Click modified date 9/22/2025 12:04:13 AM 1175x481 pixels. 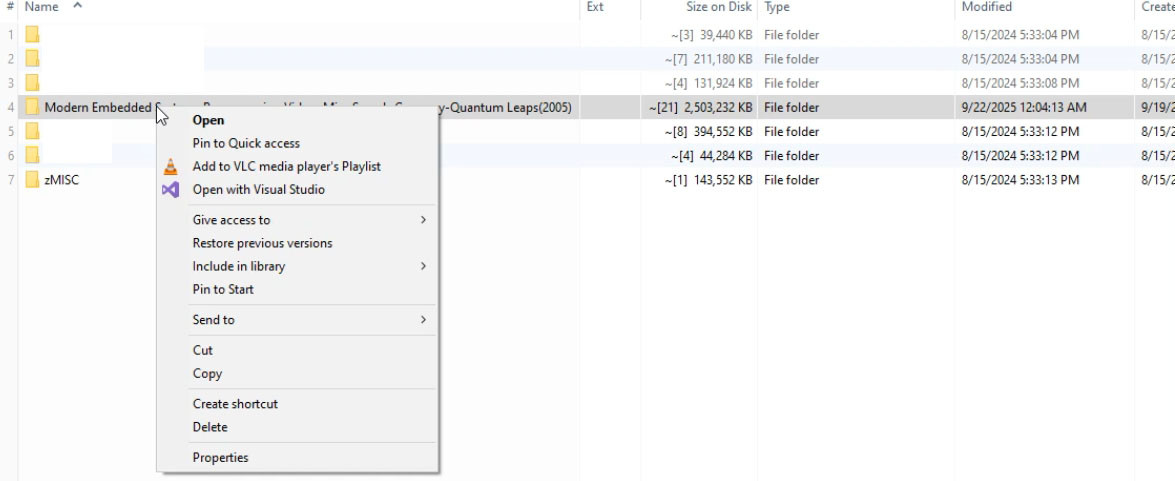(1024, 107)
